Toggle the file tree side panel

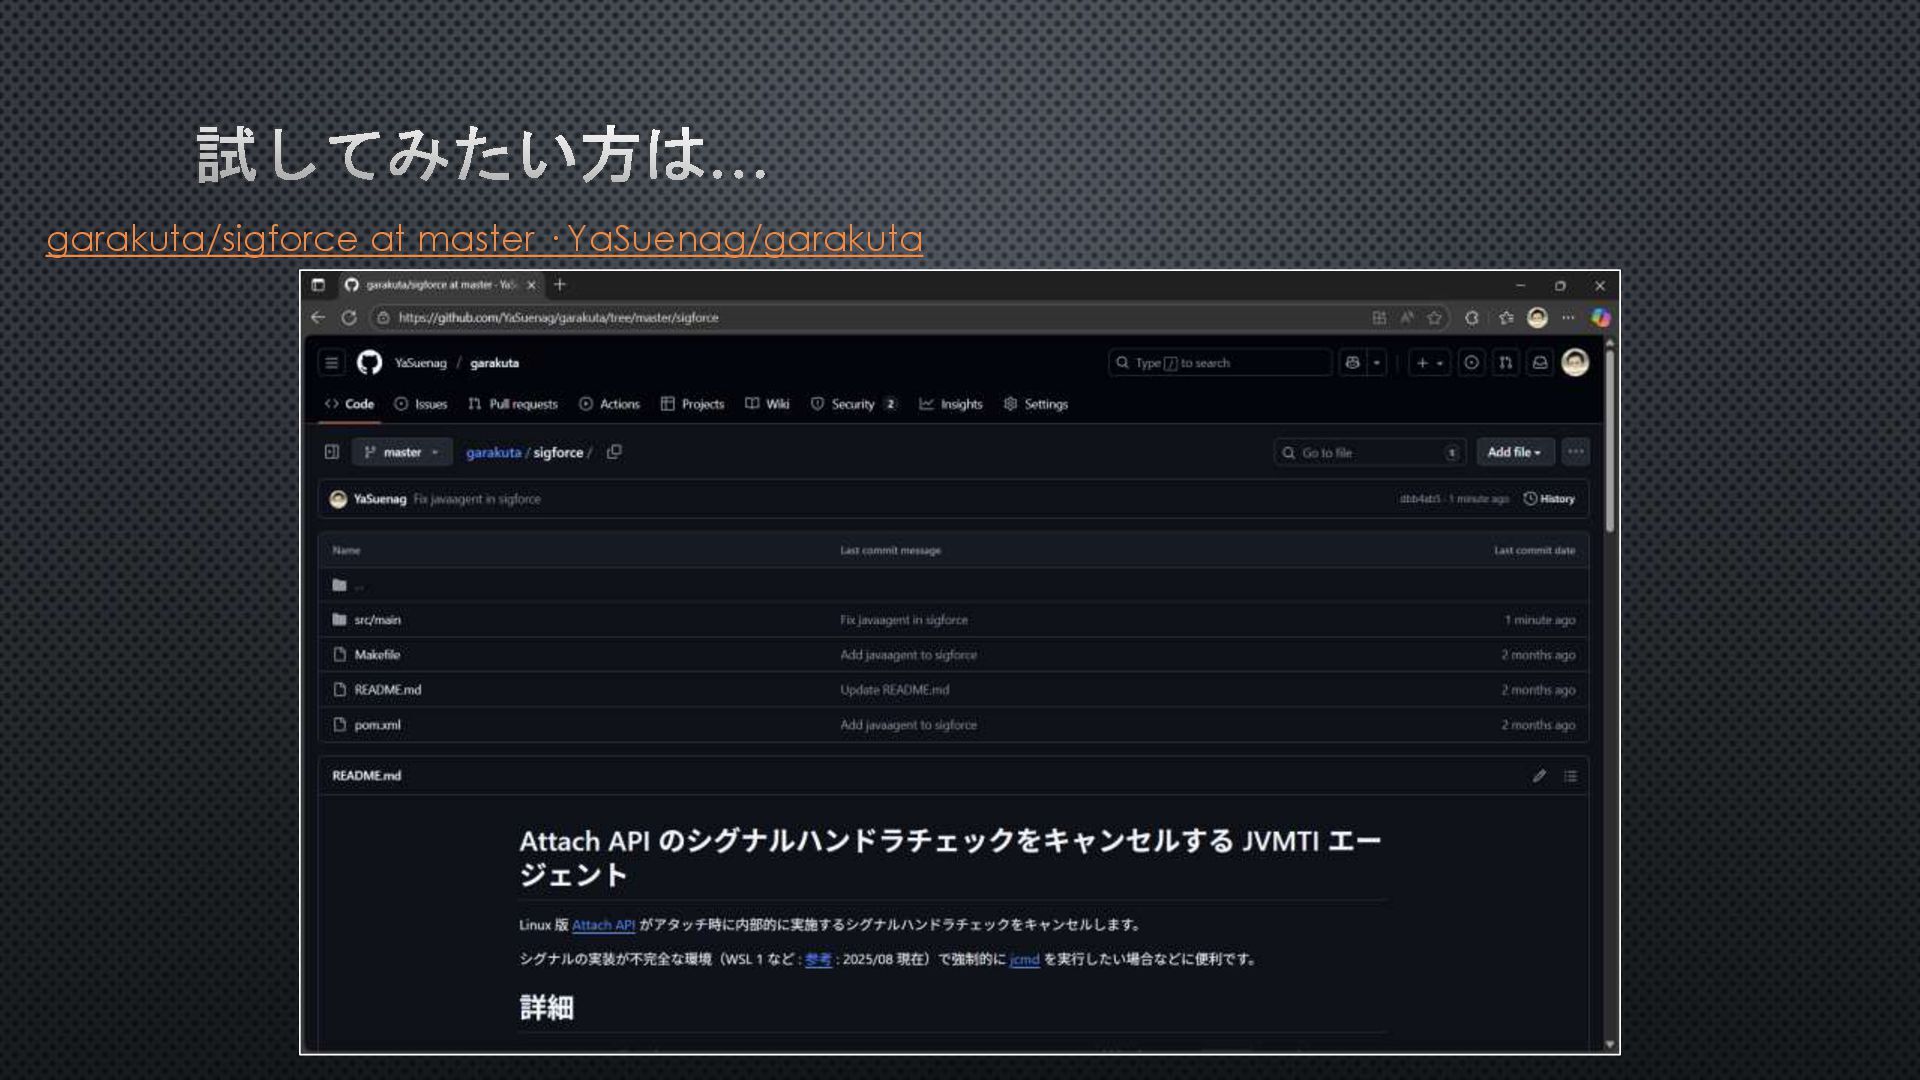(332, 452)
